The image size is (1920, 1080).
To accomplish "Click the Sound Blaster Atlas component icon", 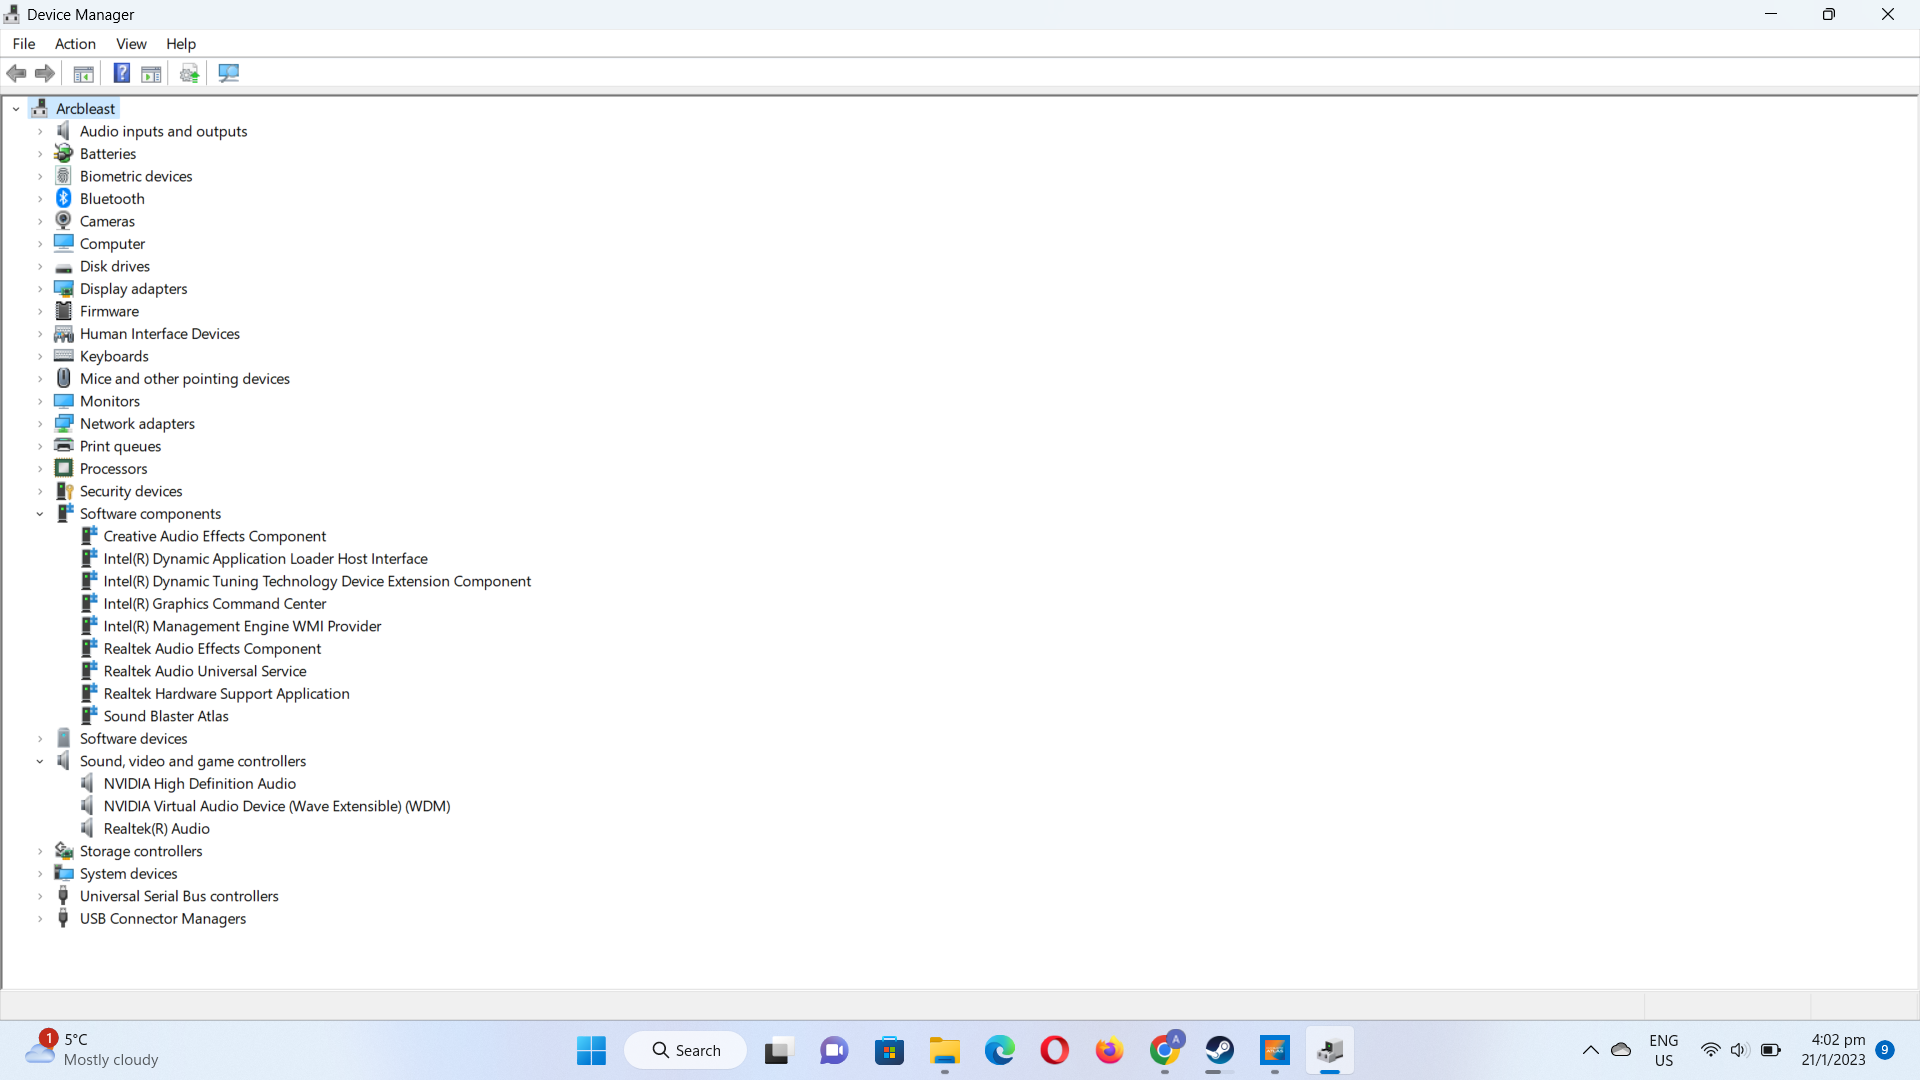I will coord(89,716).
